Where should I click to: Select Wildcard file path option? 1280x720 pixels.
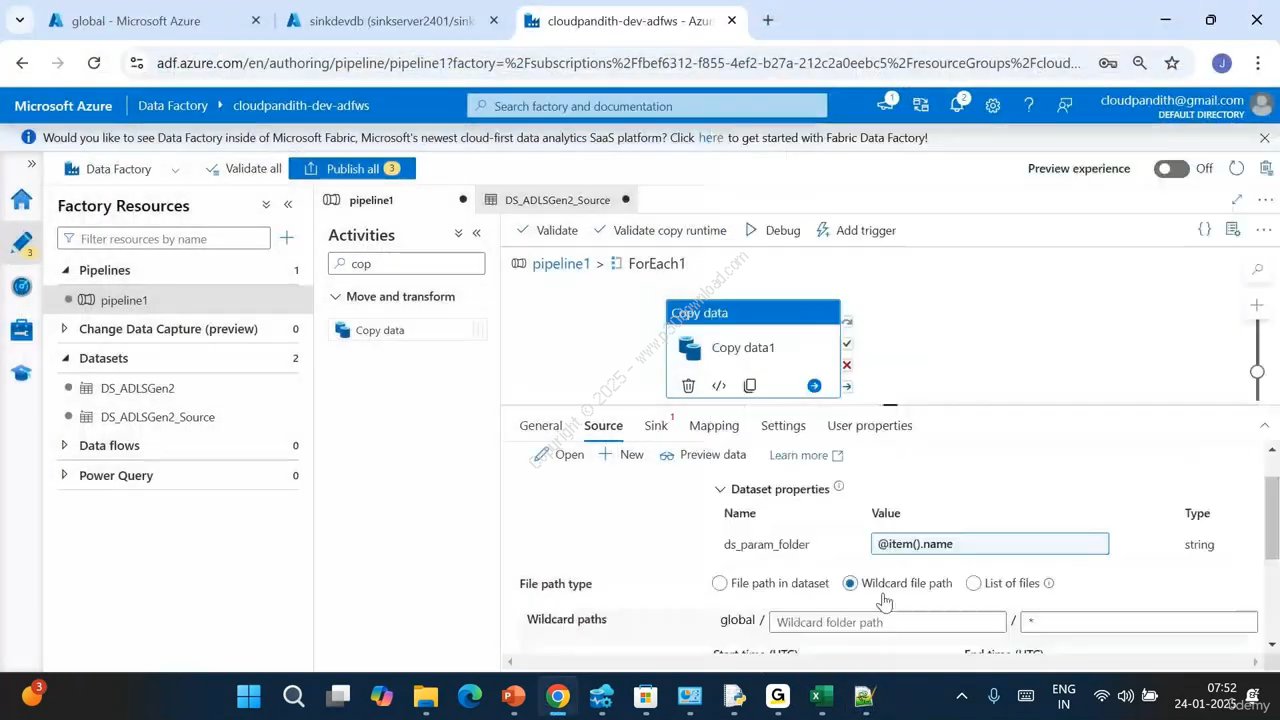[850, 583]
